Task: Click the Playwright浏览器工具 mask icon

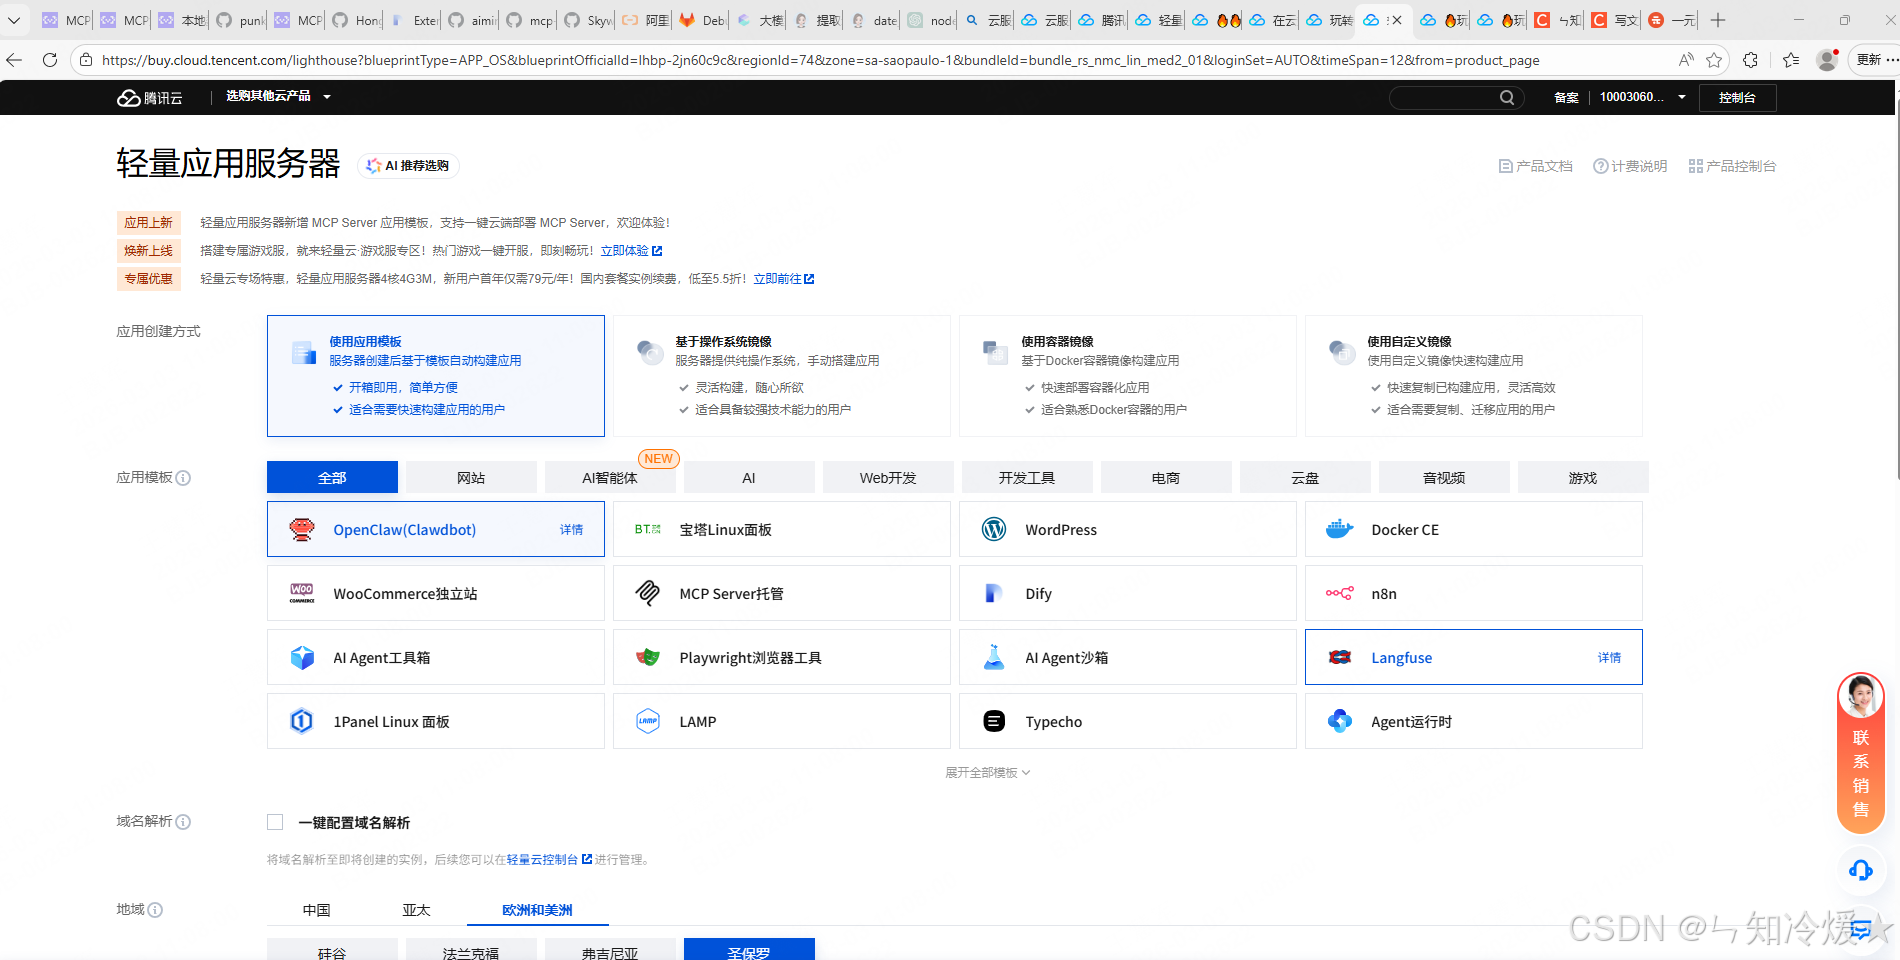Action: [x=648, y=657]
